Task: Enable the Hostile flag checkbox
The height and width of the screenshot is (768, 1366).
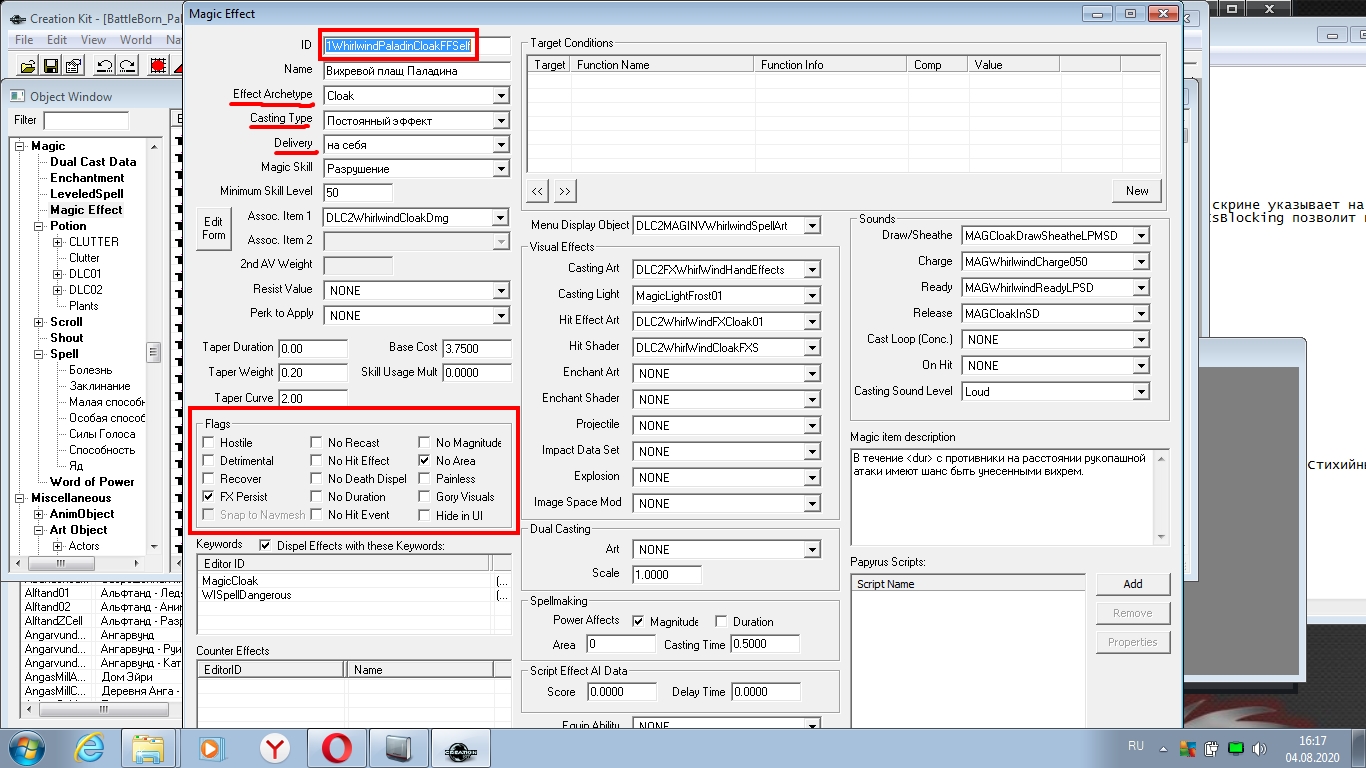Action: point(209,443)
